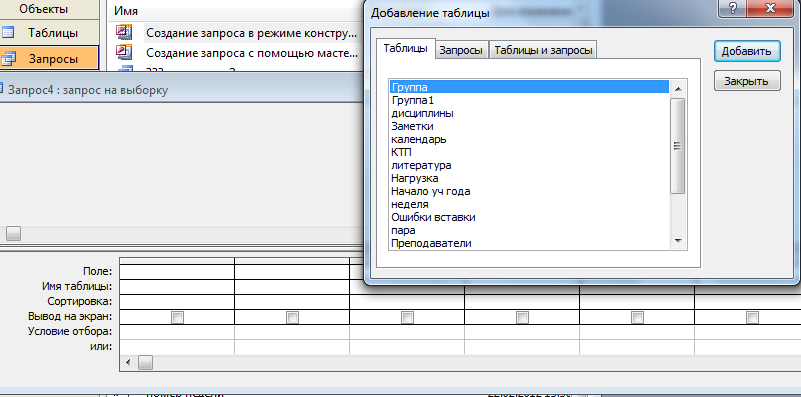801x397 pixels.
Task: Click the Поле cell in second column
Action: click(292, 272)
